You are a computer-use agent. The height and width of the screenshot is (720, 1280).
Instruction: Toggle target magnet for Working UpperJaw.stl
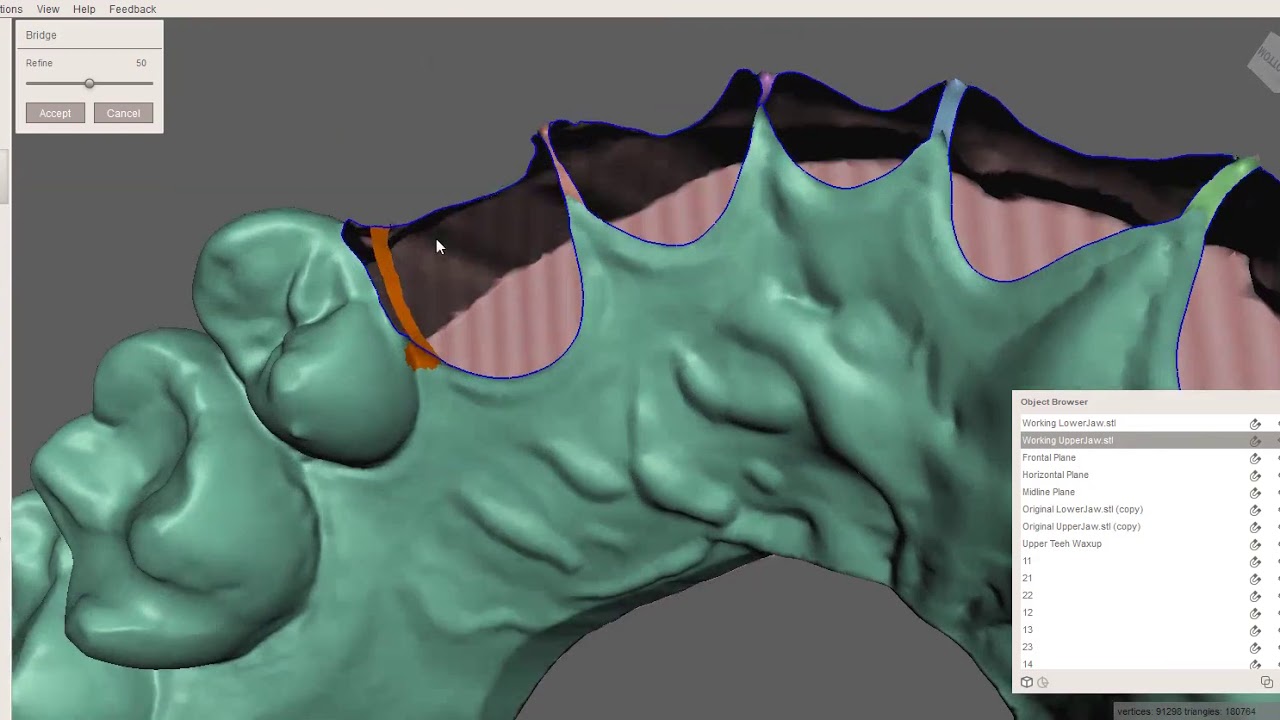coord(1255,441)
